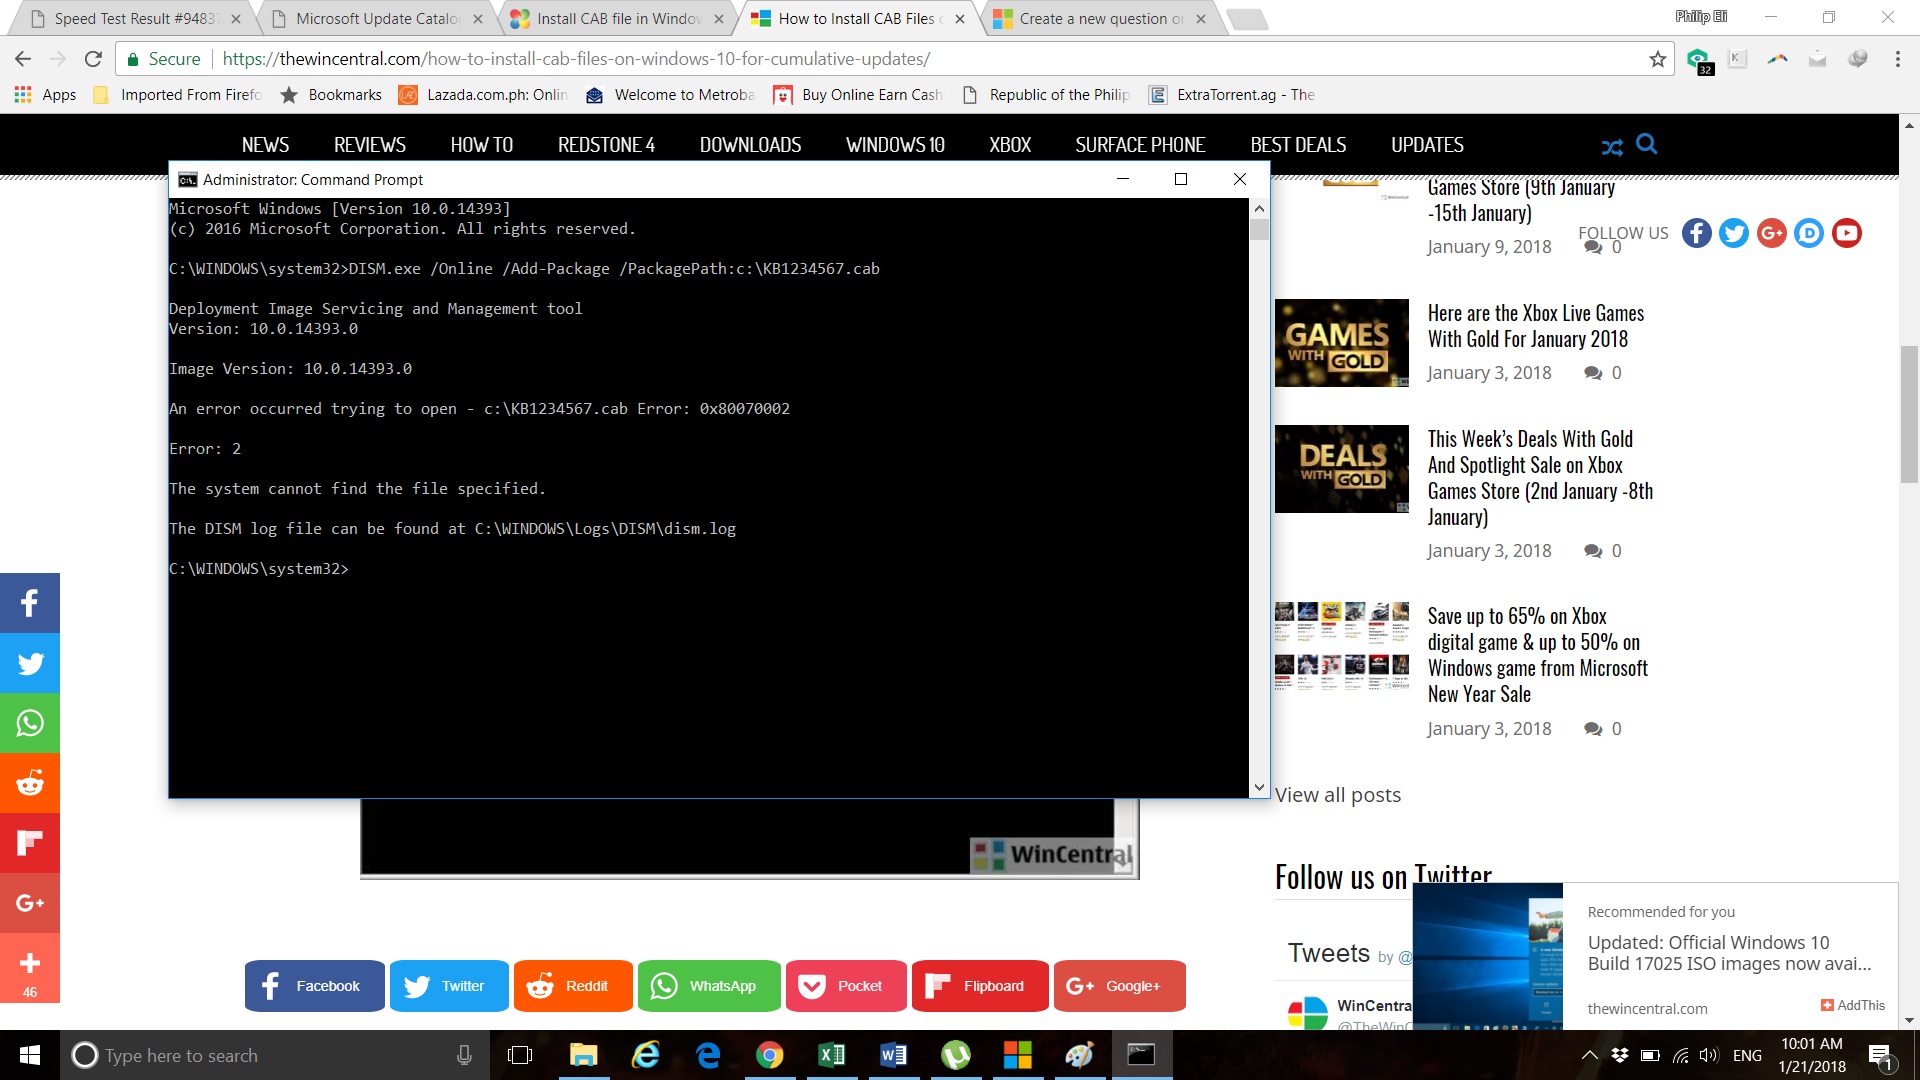Bookmark this page with the star icon

[x=1657, y=59]
